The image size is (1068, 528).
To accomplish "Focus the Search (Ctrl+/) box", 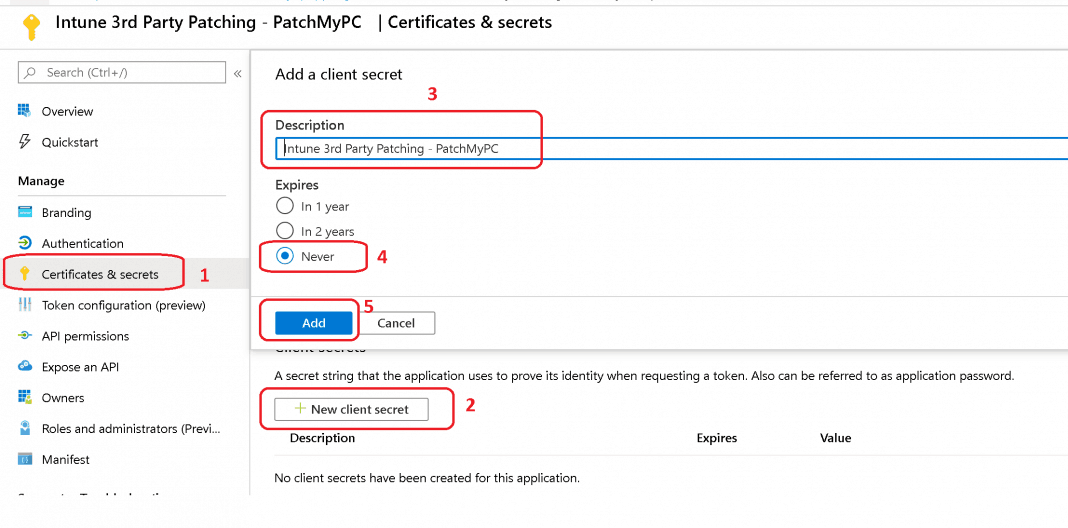I will tap(122, 72).
